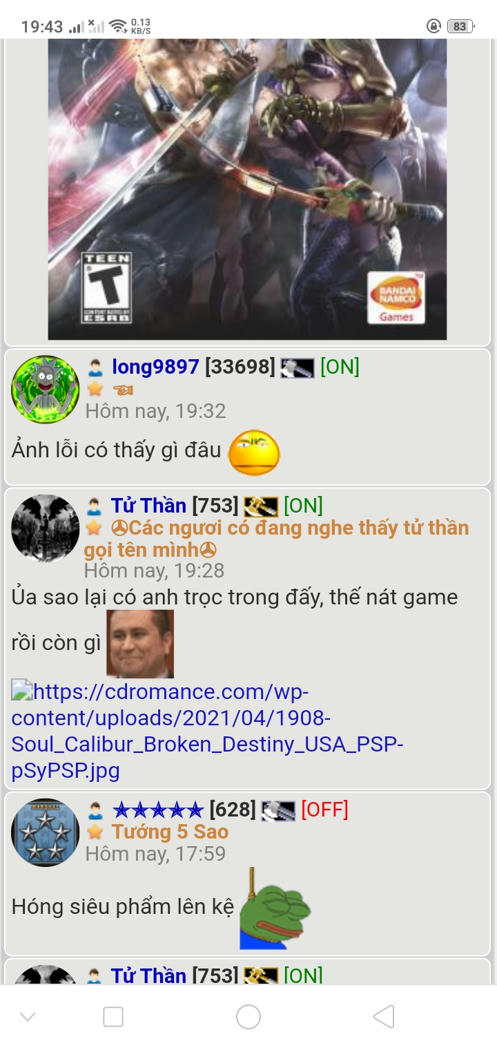
Task: Open the five-star user's avatar
Action: (45, 832)
